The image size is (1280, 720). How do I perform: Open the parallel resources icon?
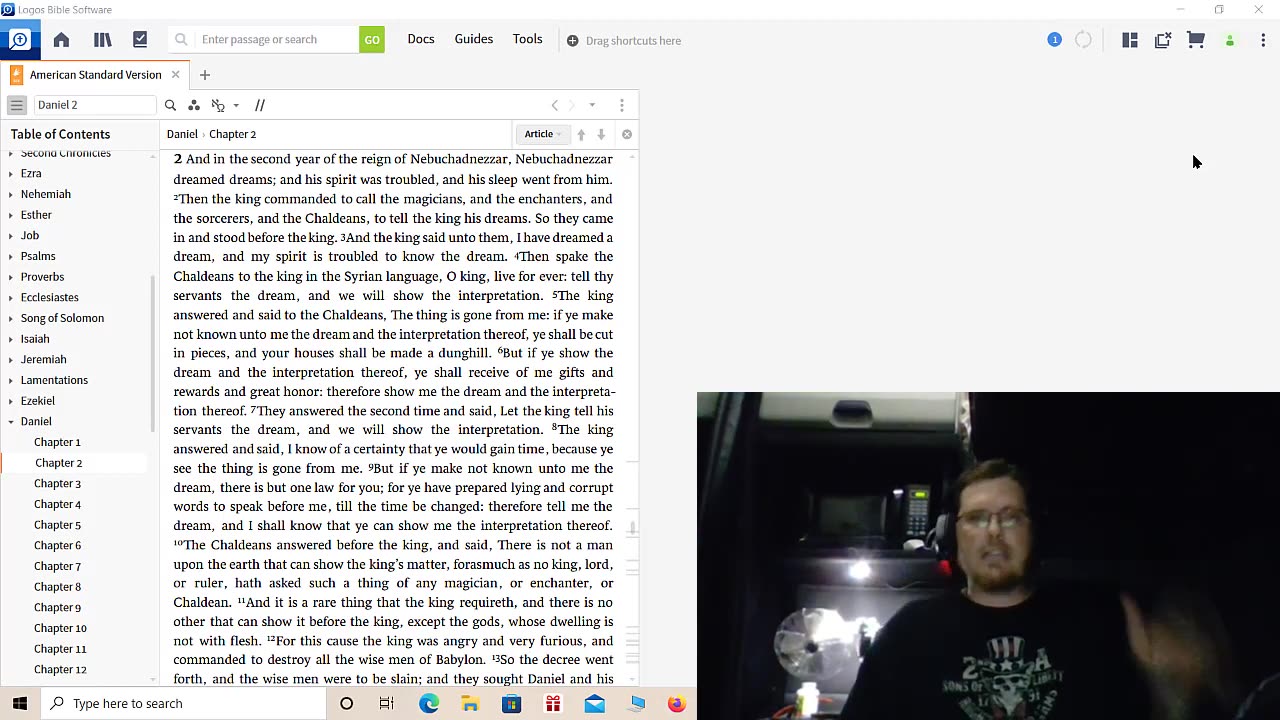tap(218, 105)
